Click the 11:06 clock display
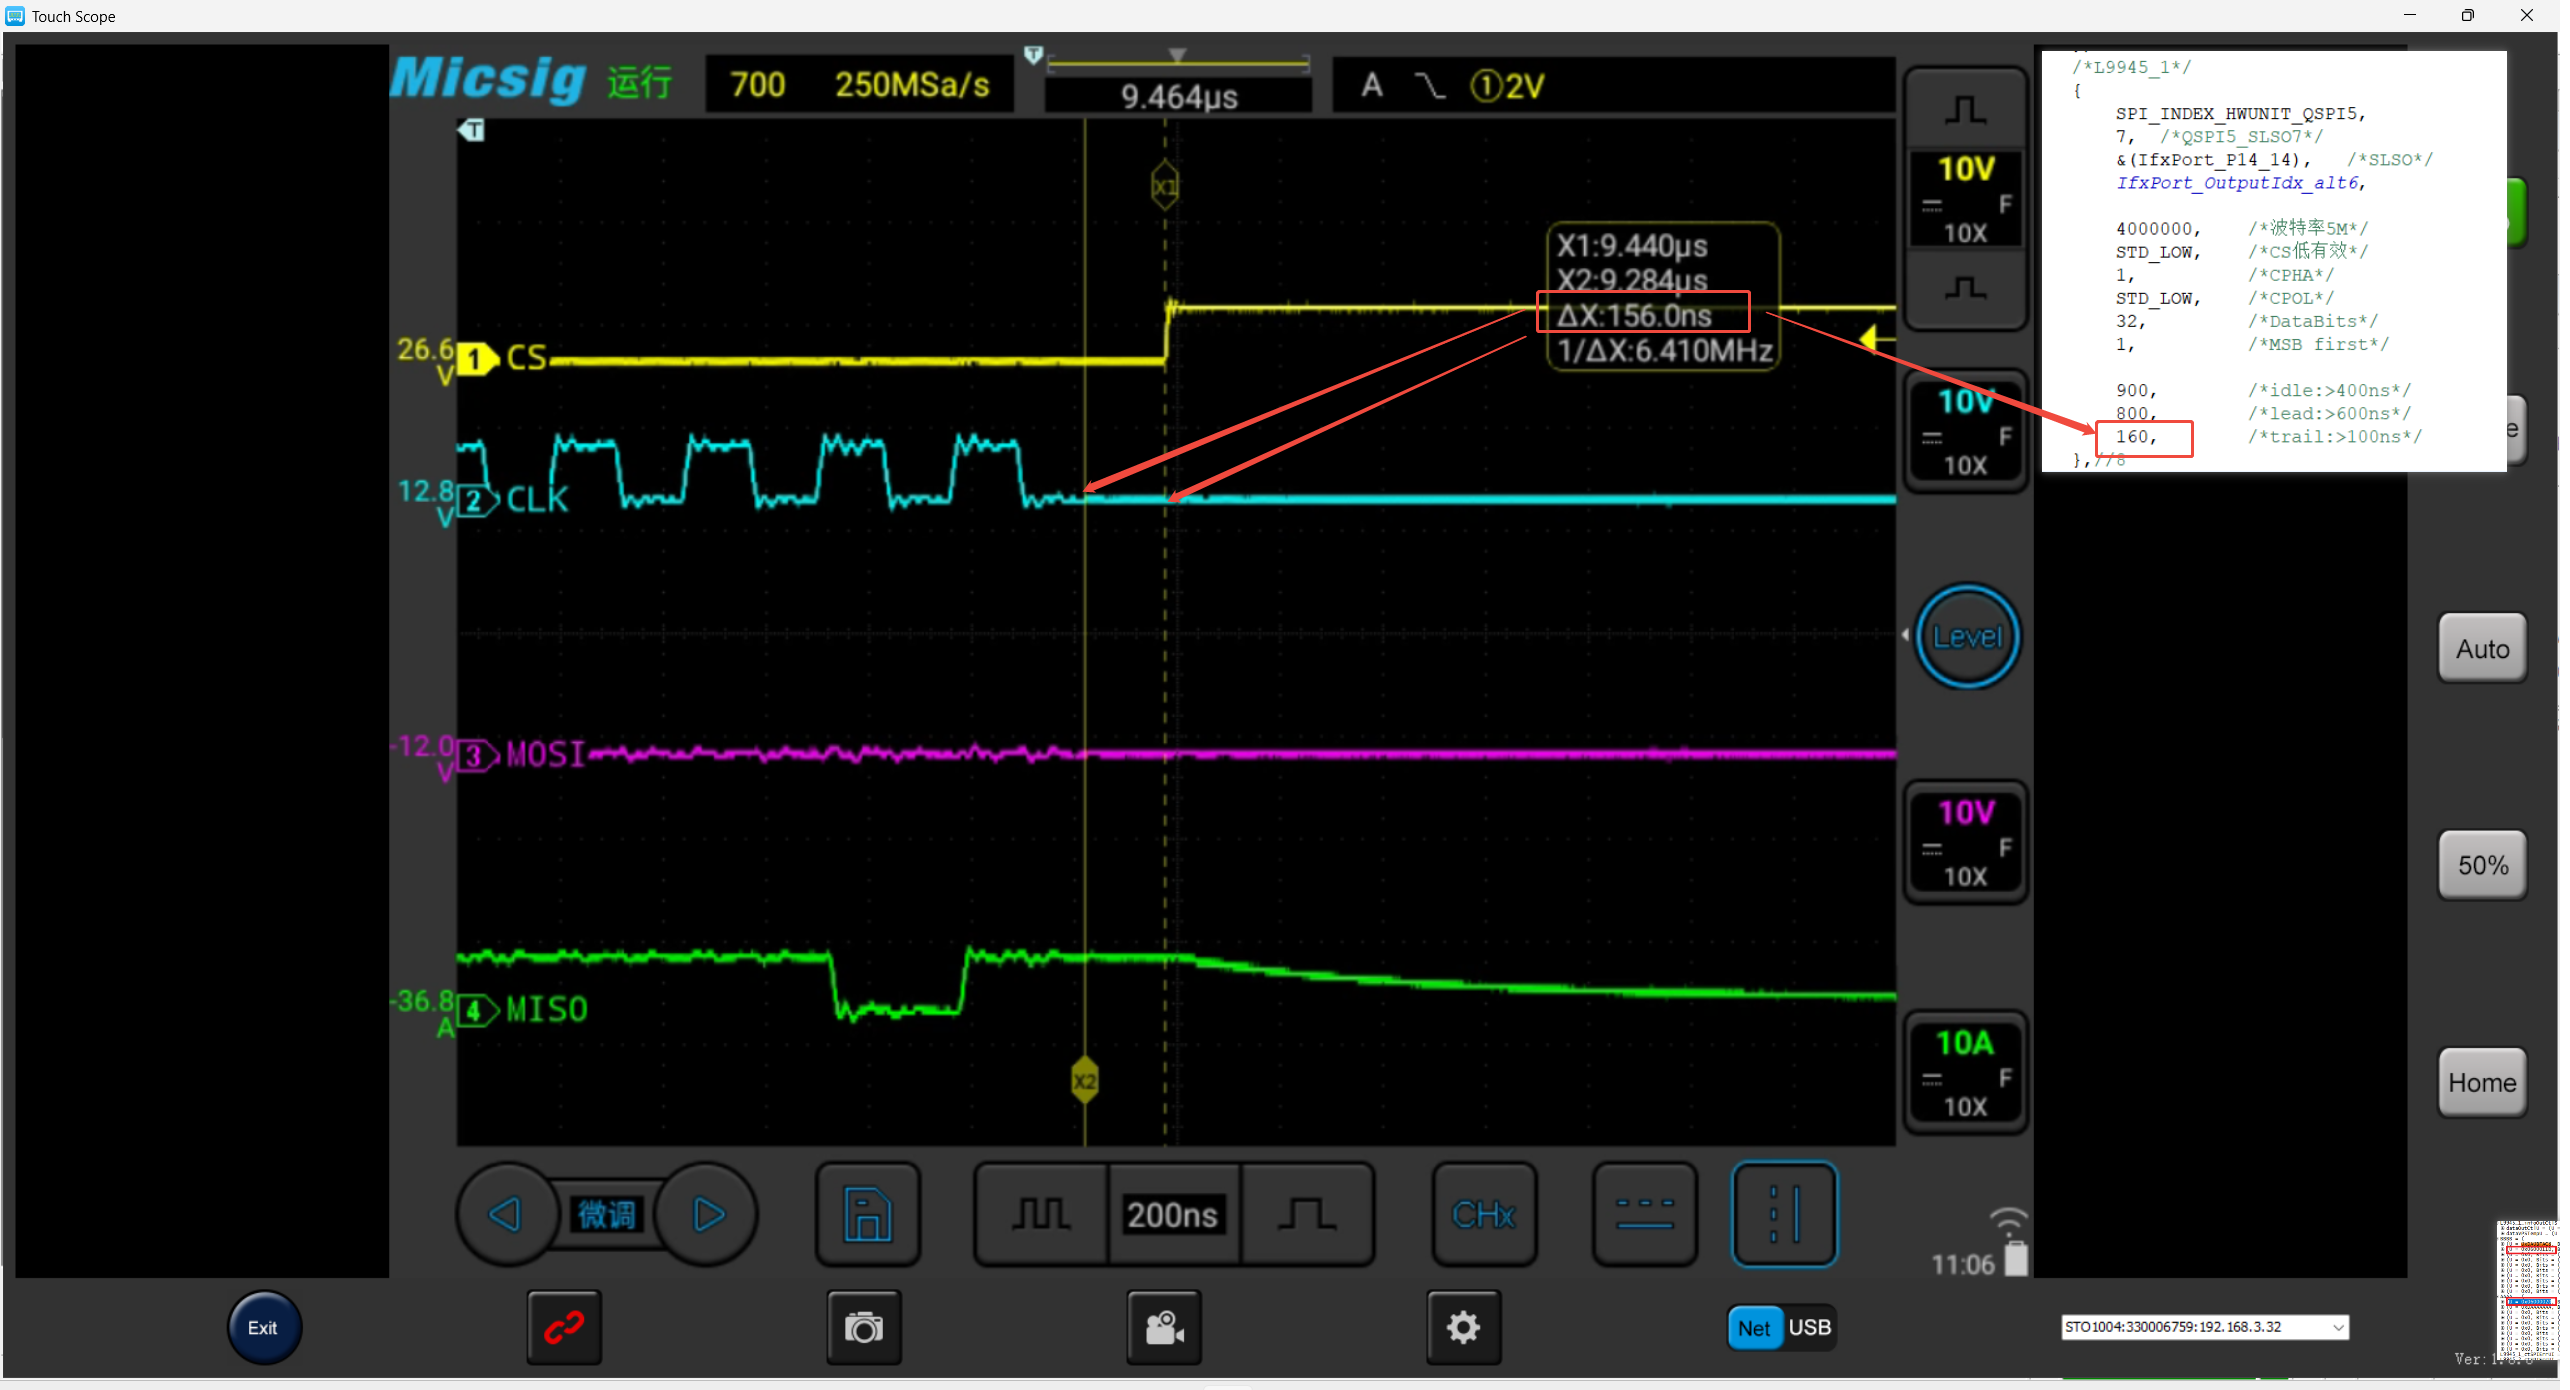The image size is (2570, 1390). pyautogui.click(x=1962, y=1265)
